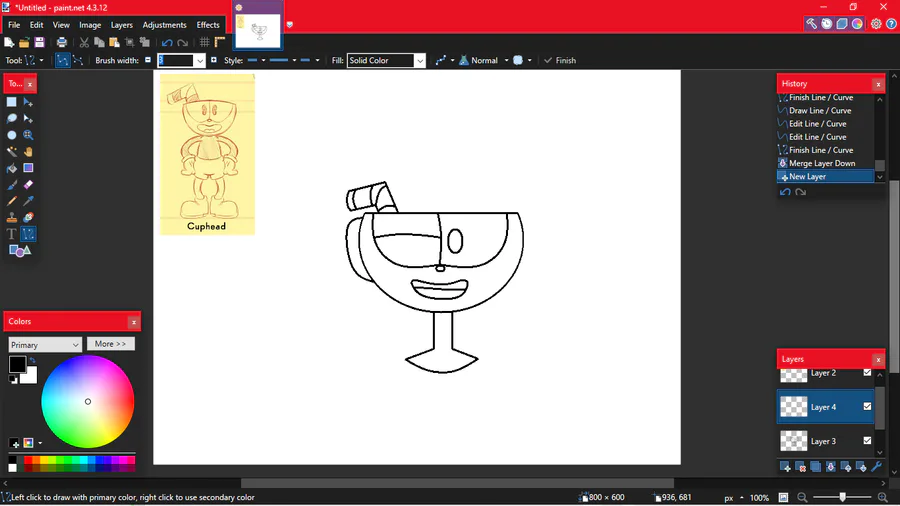Screen dimensions: 900x506
Task: Increase brush width with plus button
Action: click(214, 60)
